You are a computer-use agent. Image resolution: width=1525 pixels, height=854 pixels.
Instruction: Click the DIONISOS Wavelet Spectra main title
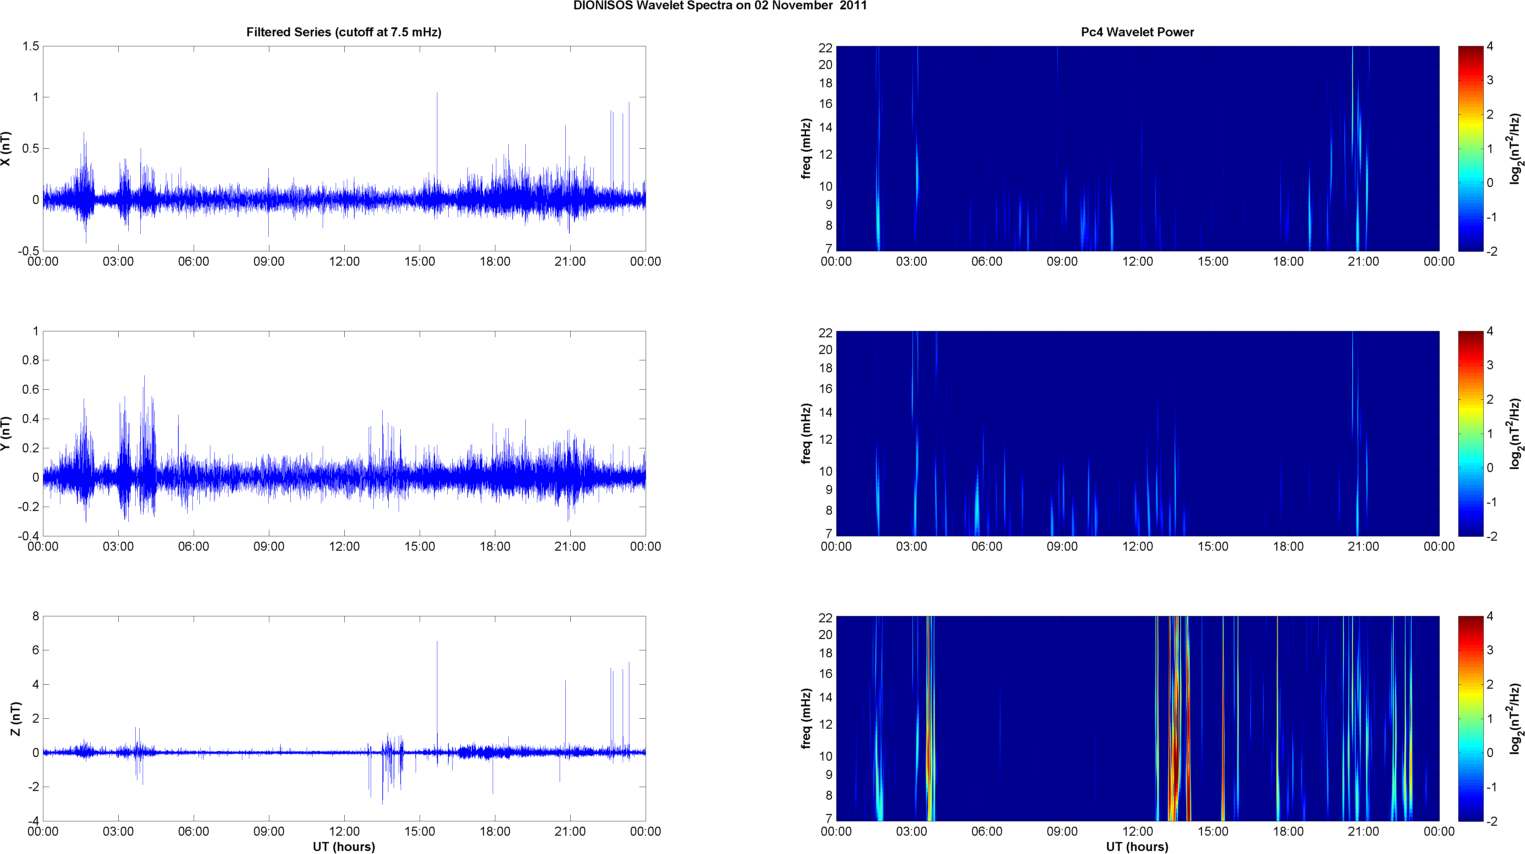click(x=720, y=6)
